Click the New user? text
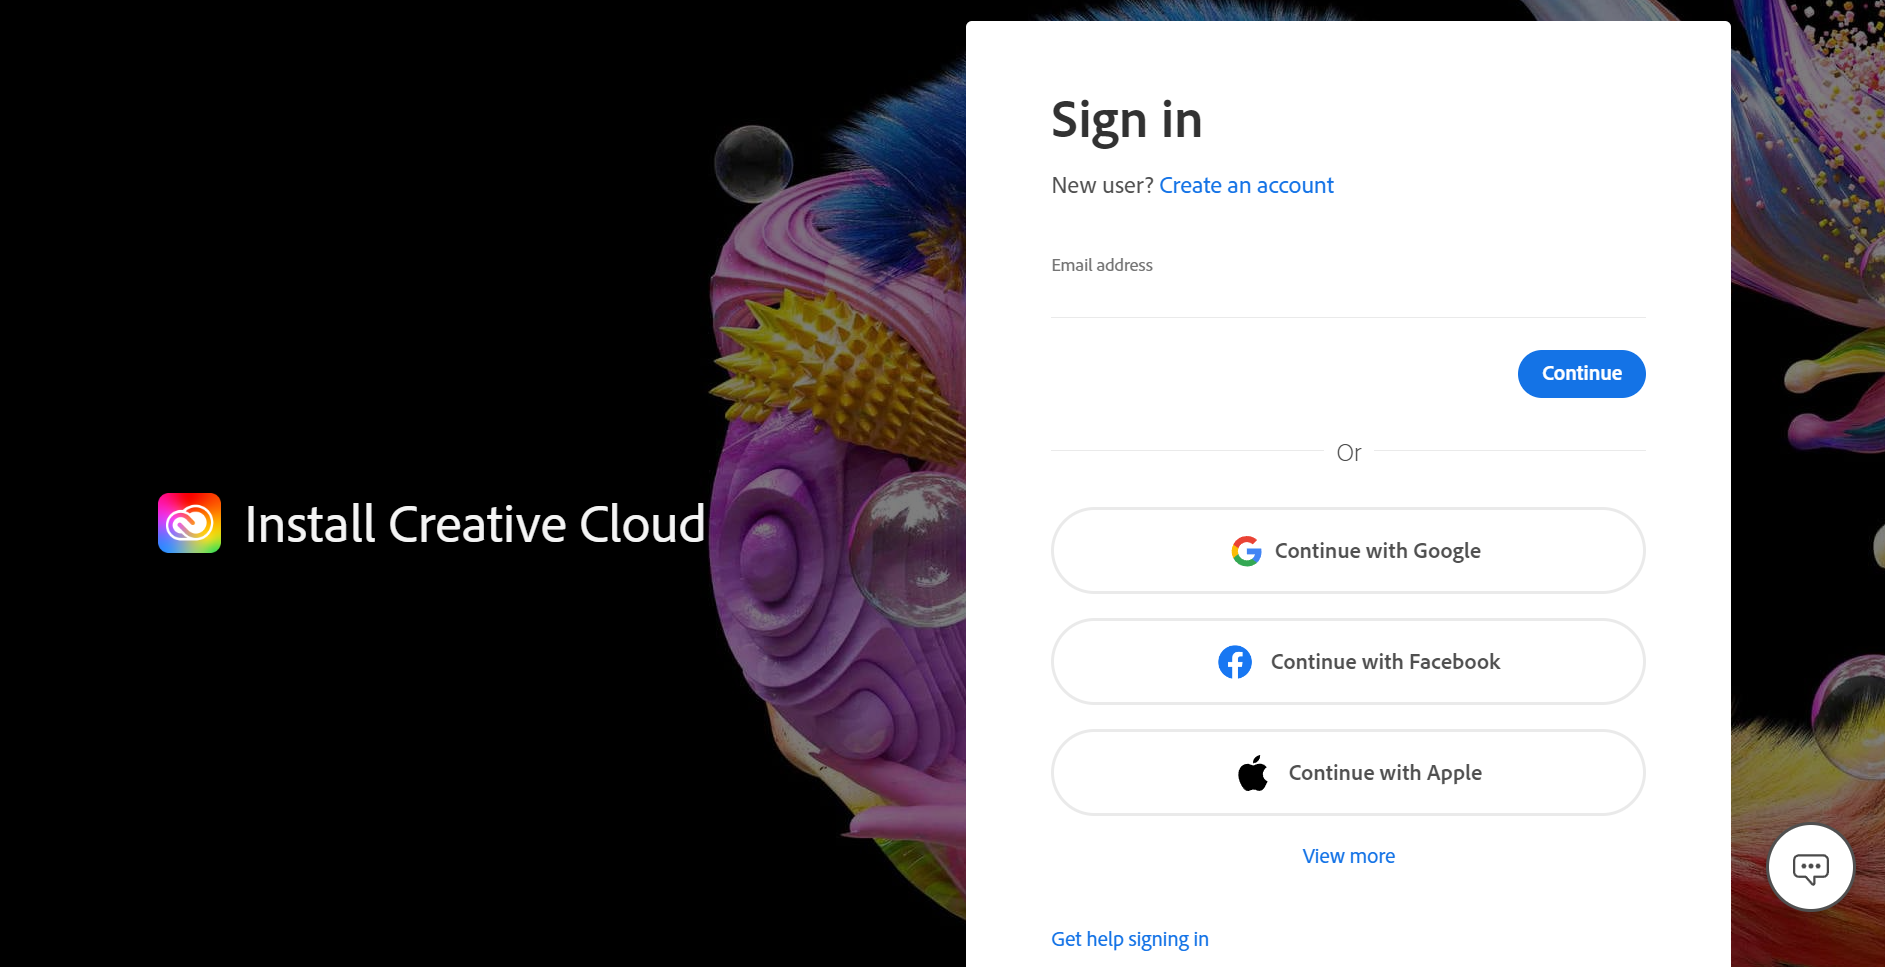The image size is (1885, 967). (1102, 186)
